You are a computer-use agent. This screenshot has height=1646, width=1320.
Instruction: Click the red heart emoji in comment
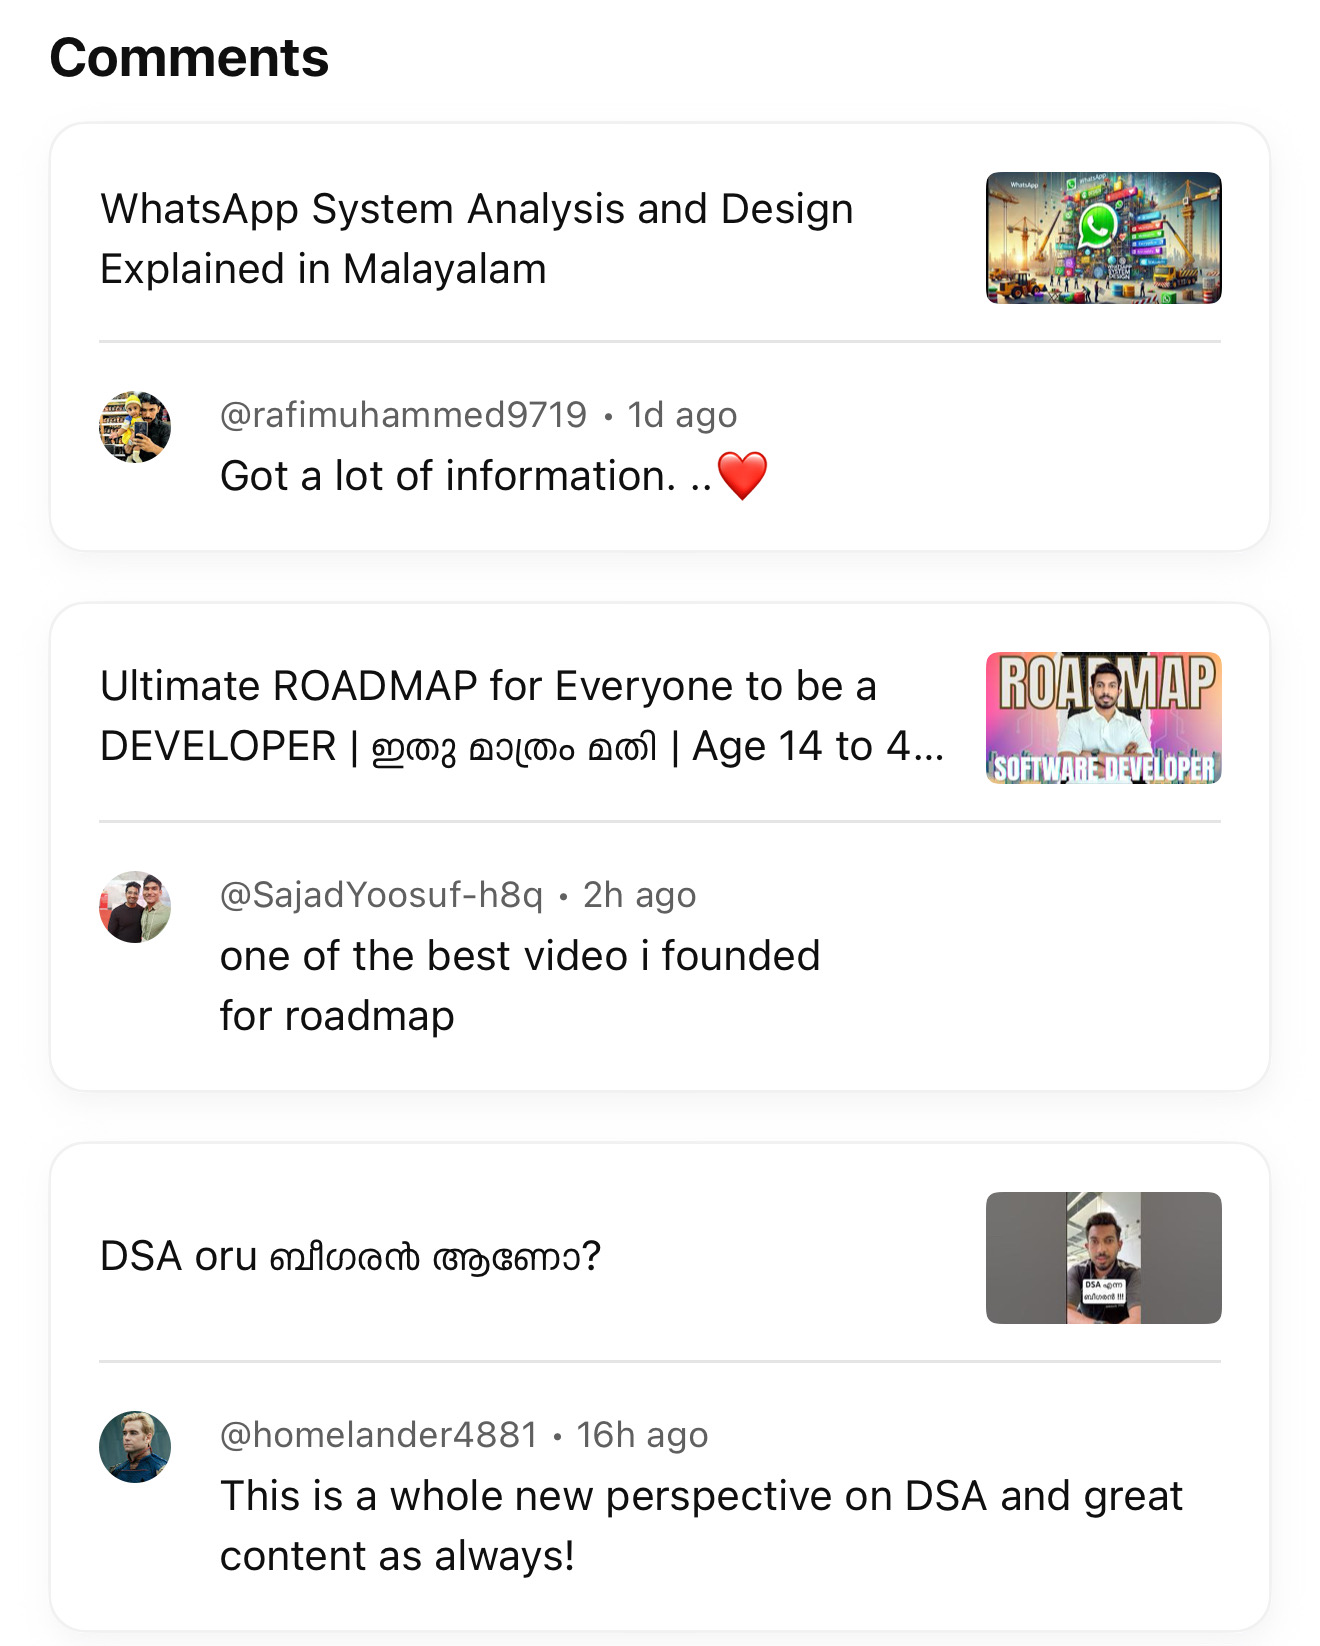pos(742,476)
